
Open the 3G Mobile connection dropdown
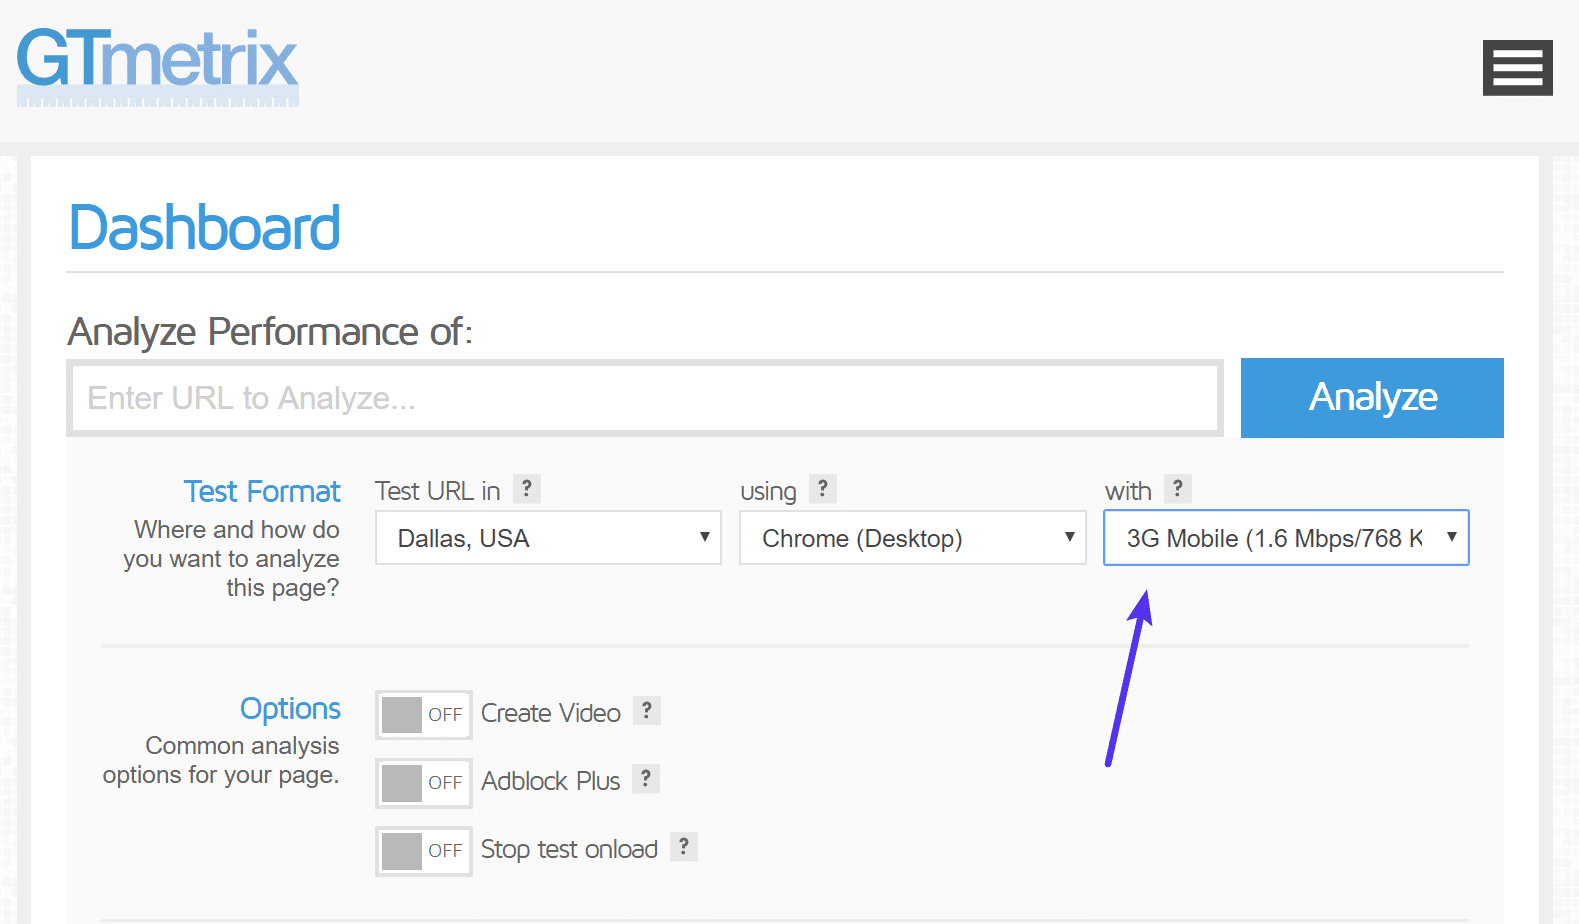(1286, 538)
